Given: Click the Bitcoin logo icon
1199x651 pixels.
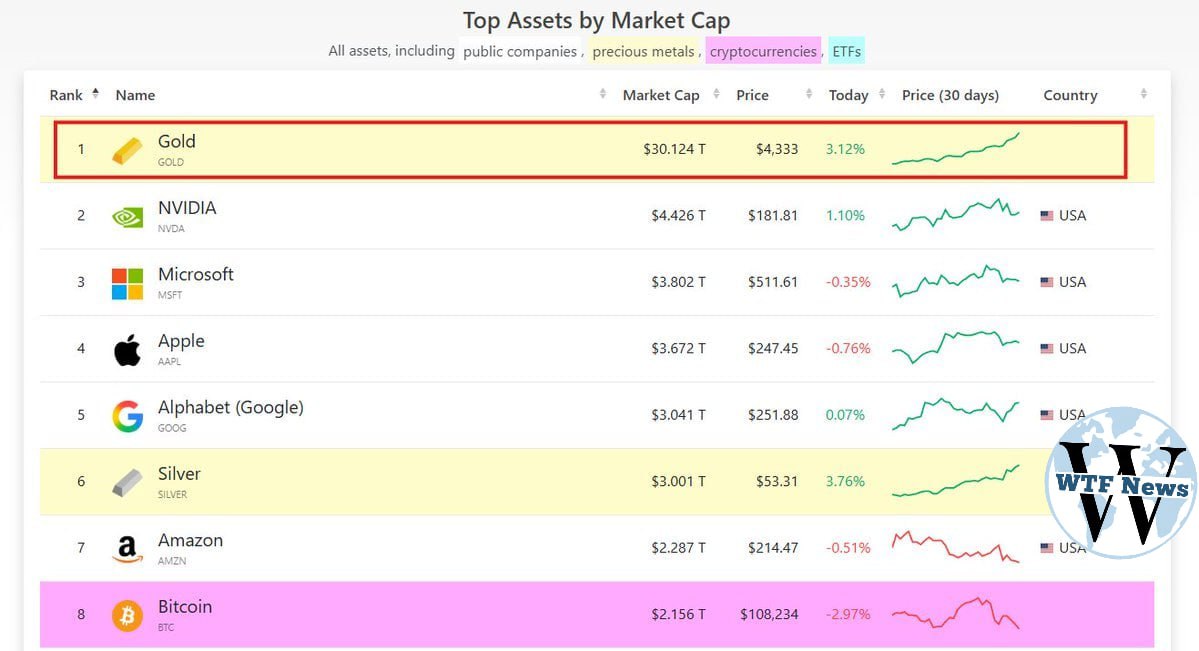Looking at the screenshot, I should tap(127, 615).
